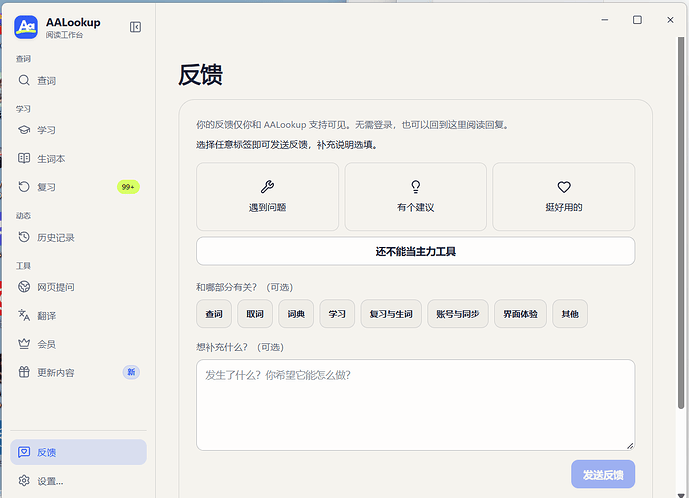Click the scrollbar down arrow

681,495
